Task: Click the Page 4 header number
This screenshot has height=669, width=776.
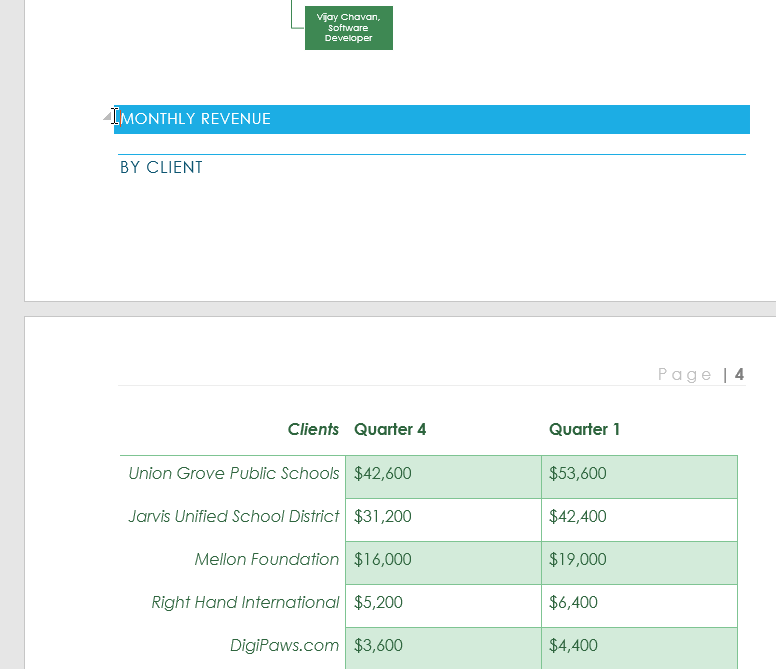Action: 739,375
